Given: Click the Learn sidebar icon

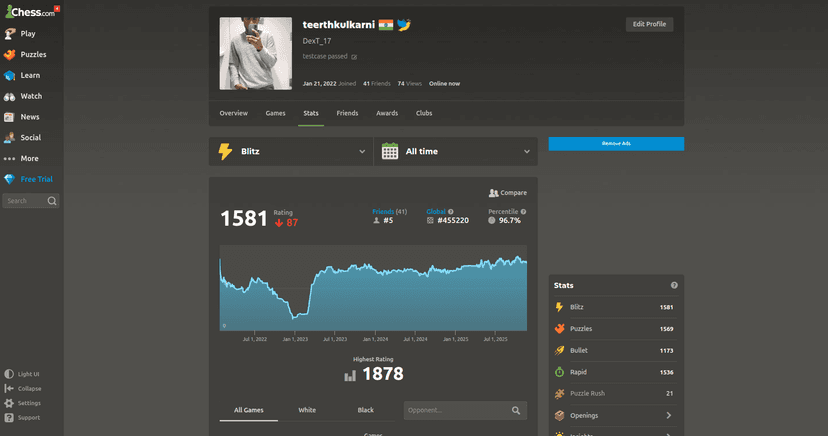Looking at the screenshot, I should 10,75.
